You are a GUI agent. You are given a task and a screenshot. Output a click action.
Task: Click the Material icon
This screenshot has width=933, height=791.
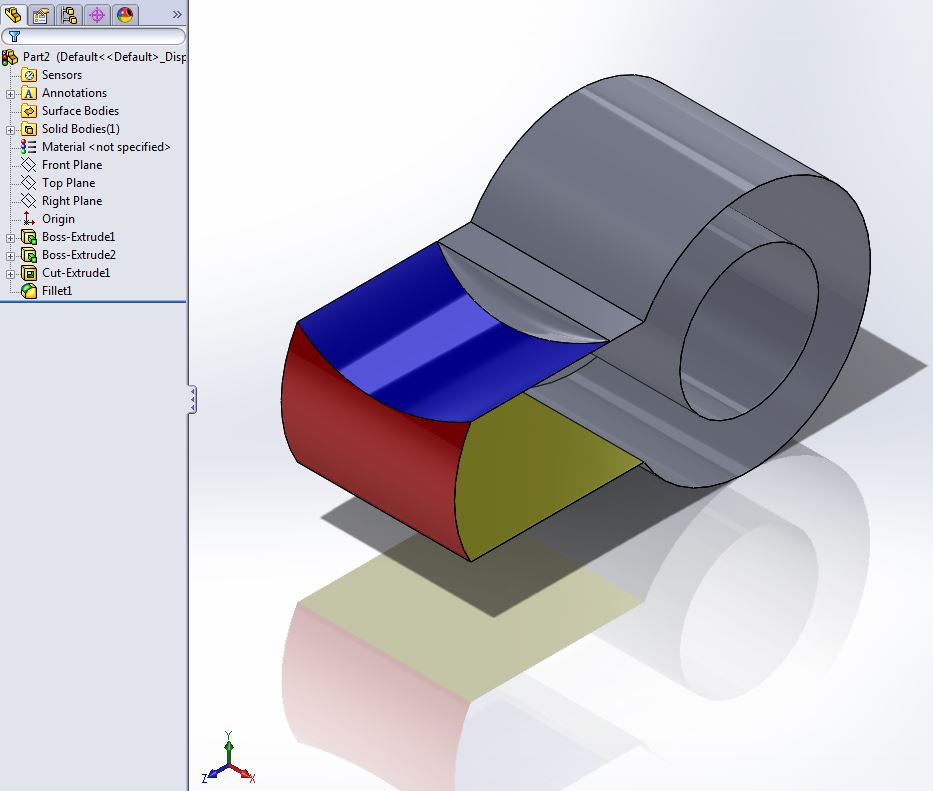tap(28, 147)
